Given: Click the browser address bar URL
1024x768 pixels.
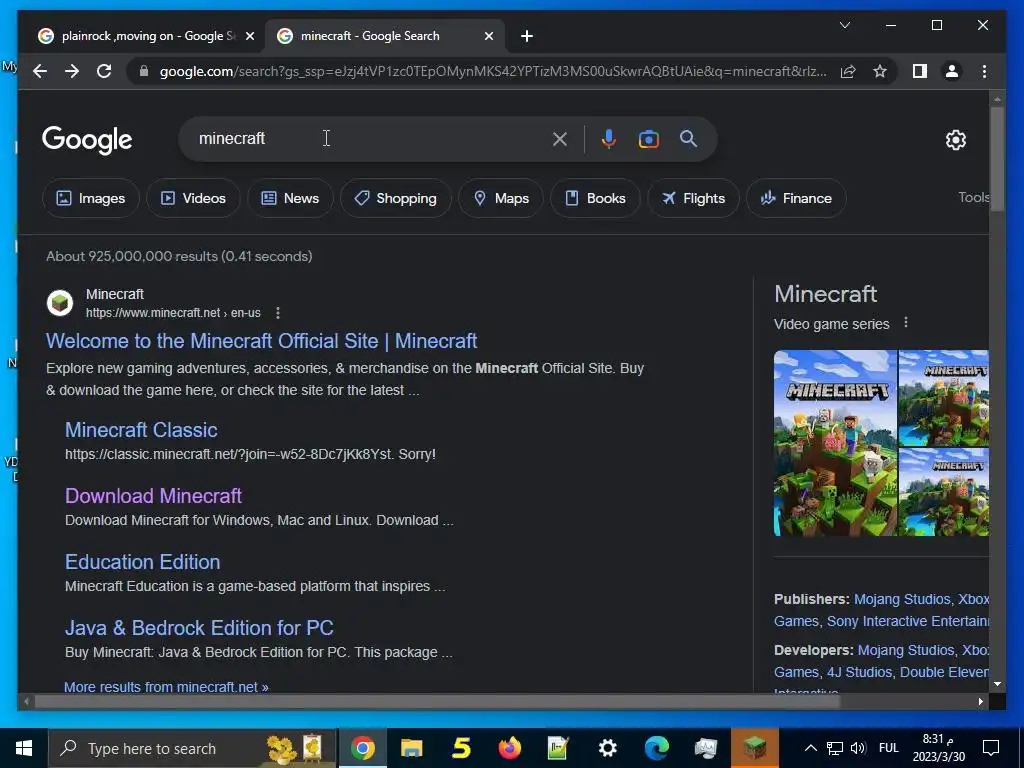Looking at the screenshot, I should (x=493, y=71).
